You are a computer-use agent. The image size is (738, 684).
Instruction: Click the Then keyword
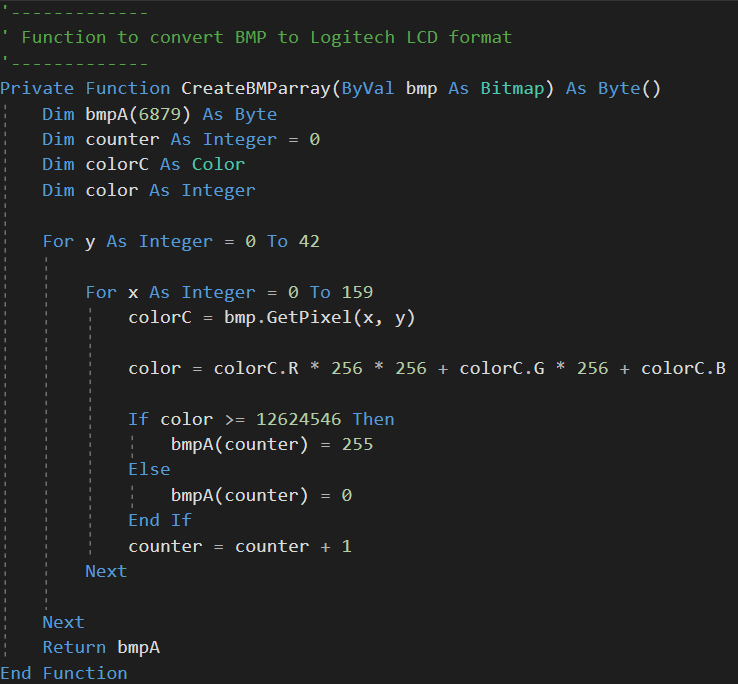click(x=374, y=419)
